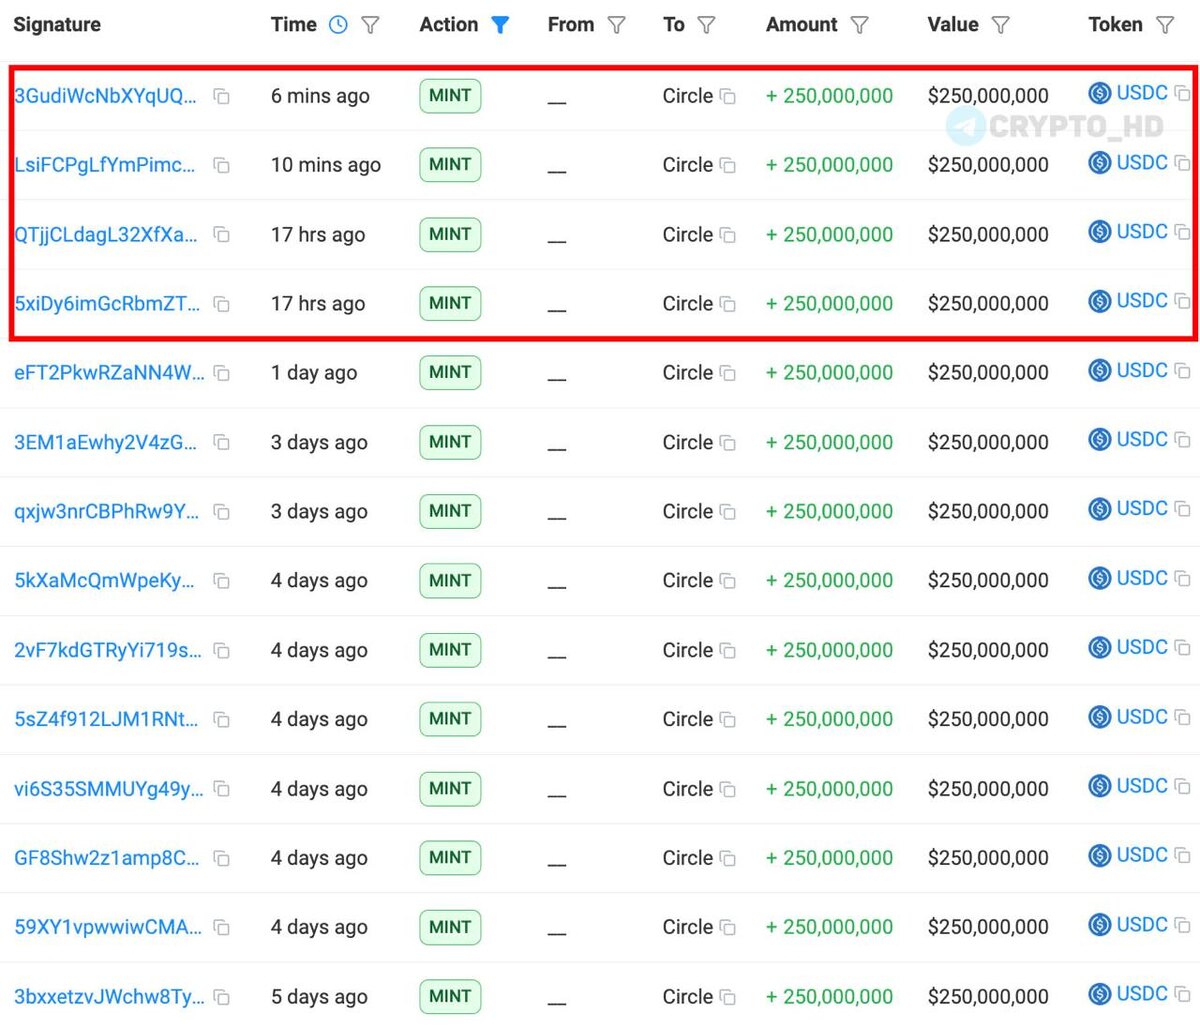Open transaction LsiFCPgLfYmPimc
1200x1027 pixels.
pos(106,165)
